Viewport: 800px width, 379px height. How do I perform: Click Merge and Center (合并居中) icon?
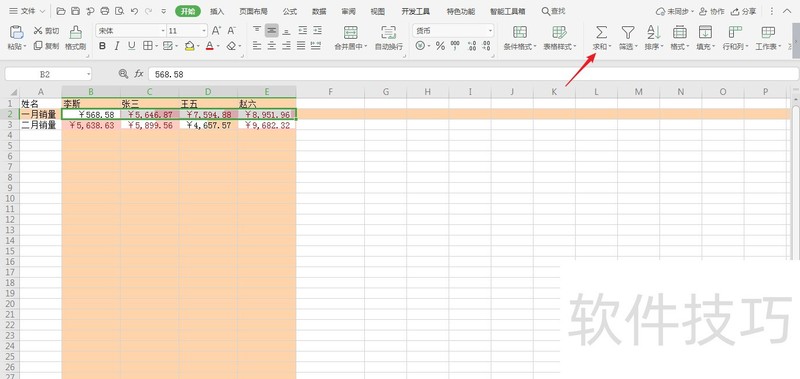(351, 32)
